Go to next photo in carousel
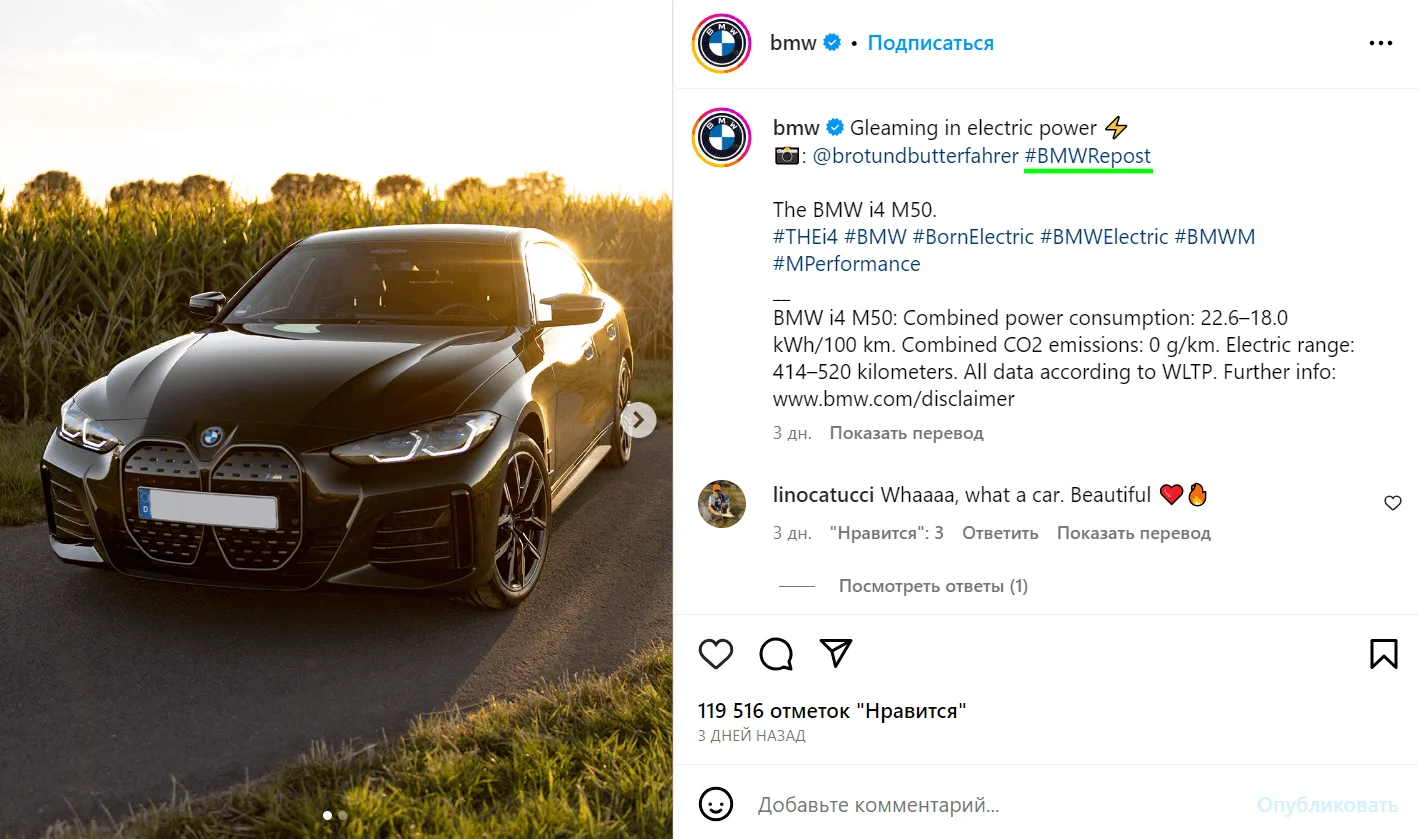This screenshot has width=1418, height=839. [638, 420]
